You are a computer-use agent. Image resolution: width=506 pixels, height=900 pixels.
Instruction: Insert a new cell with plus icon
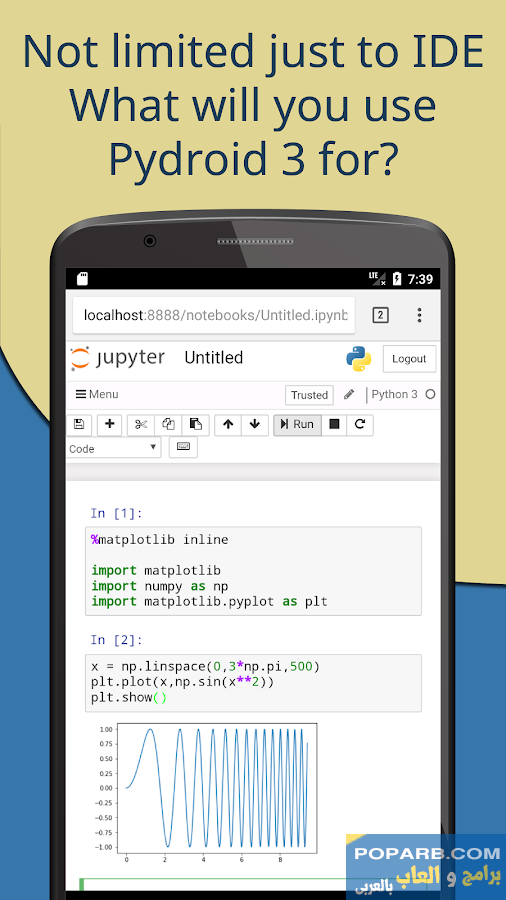109,425
